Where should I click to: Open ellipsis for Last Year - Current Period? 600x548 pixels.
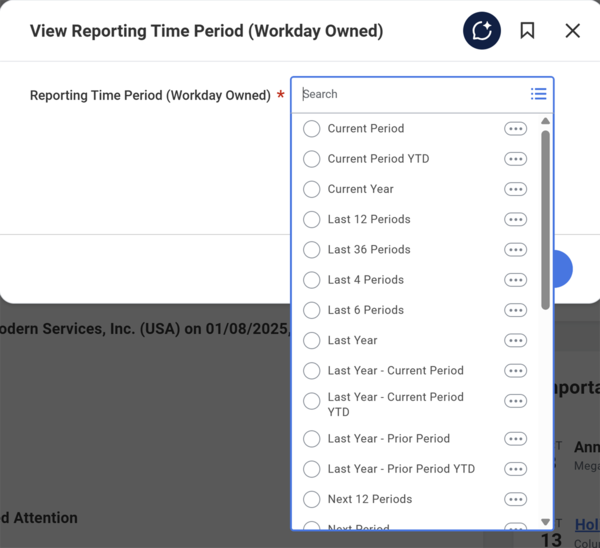(515, 370)
